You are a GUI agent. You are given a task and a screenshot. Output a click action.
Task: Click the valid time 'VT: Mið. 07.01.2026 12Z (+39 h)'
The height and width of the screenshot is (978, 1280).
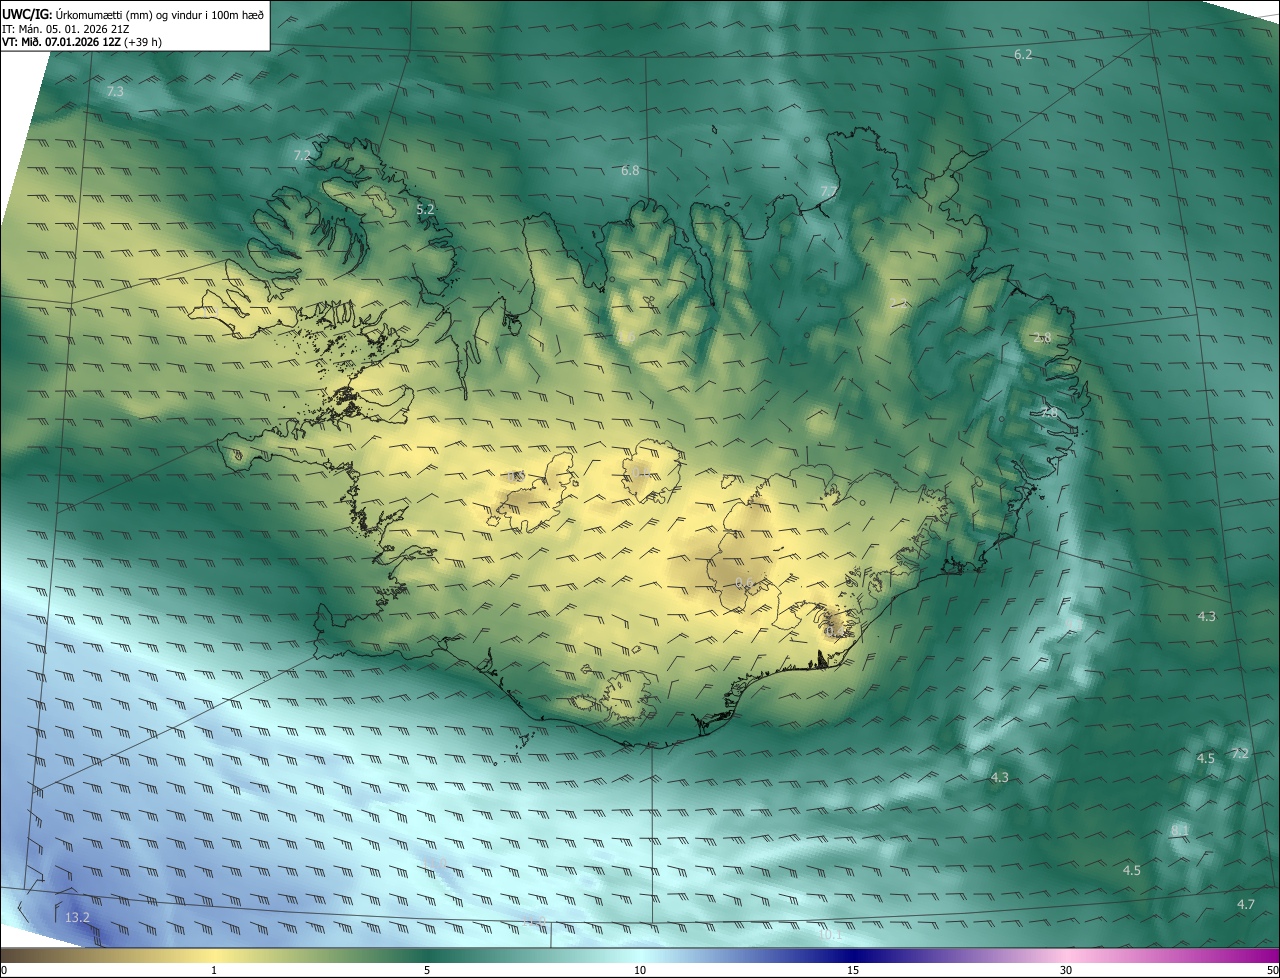82,42
